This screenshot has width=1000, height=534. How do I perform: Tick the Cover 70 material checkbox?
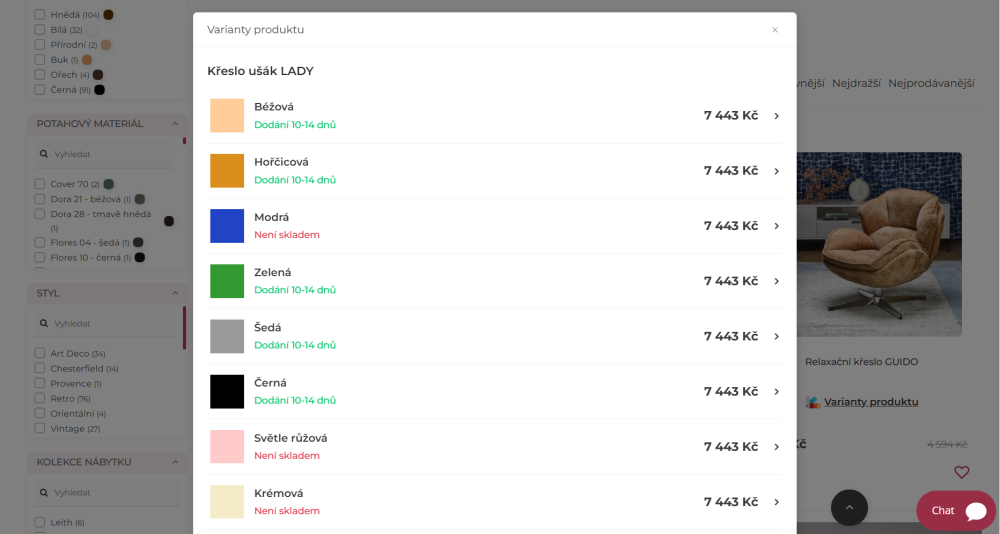40,184
